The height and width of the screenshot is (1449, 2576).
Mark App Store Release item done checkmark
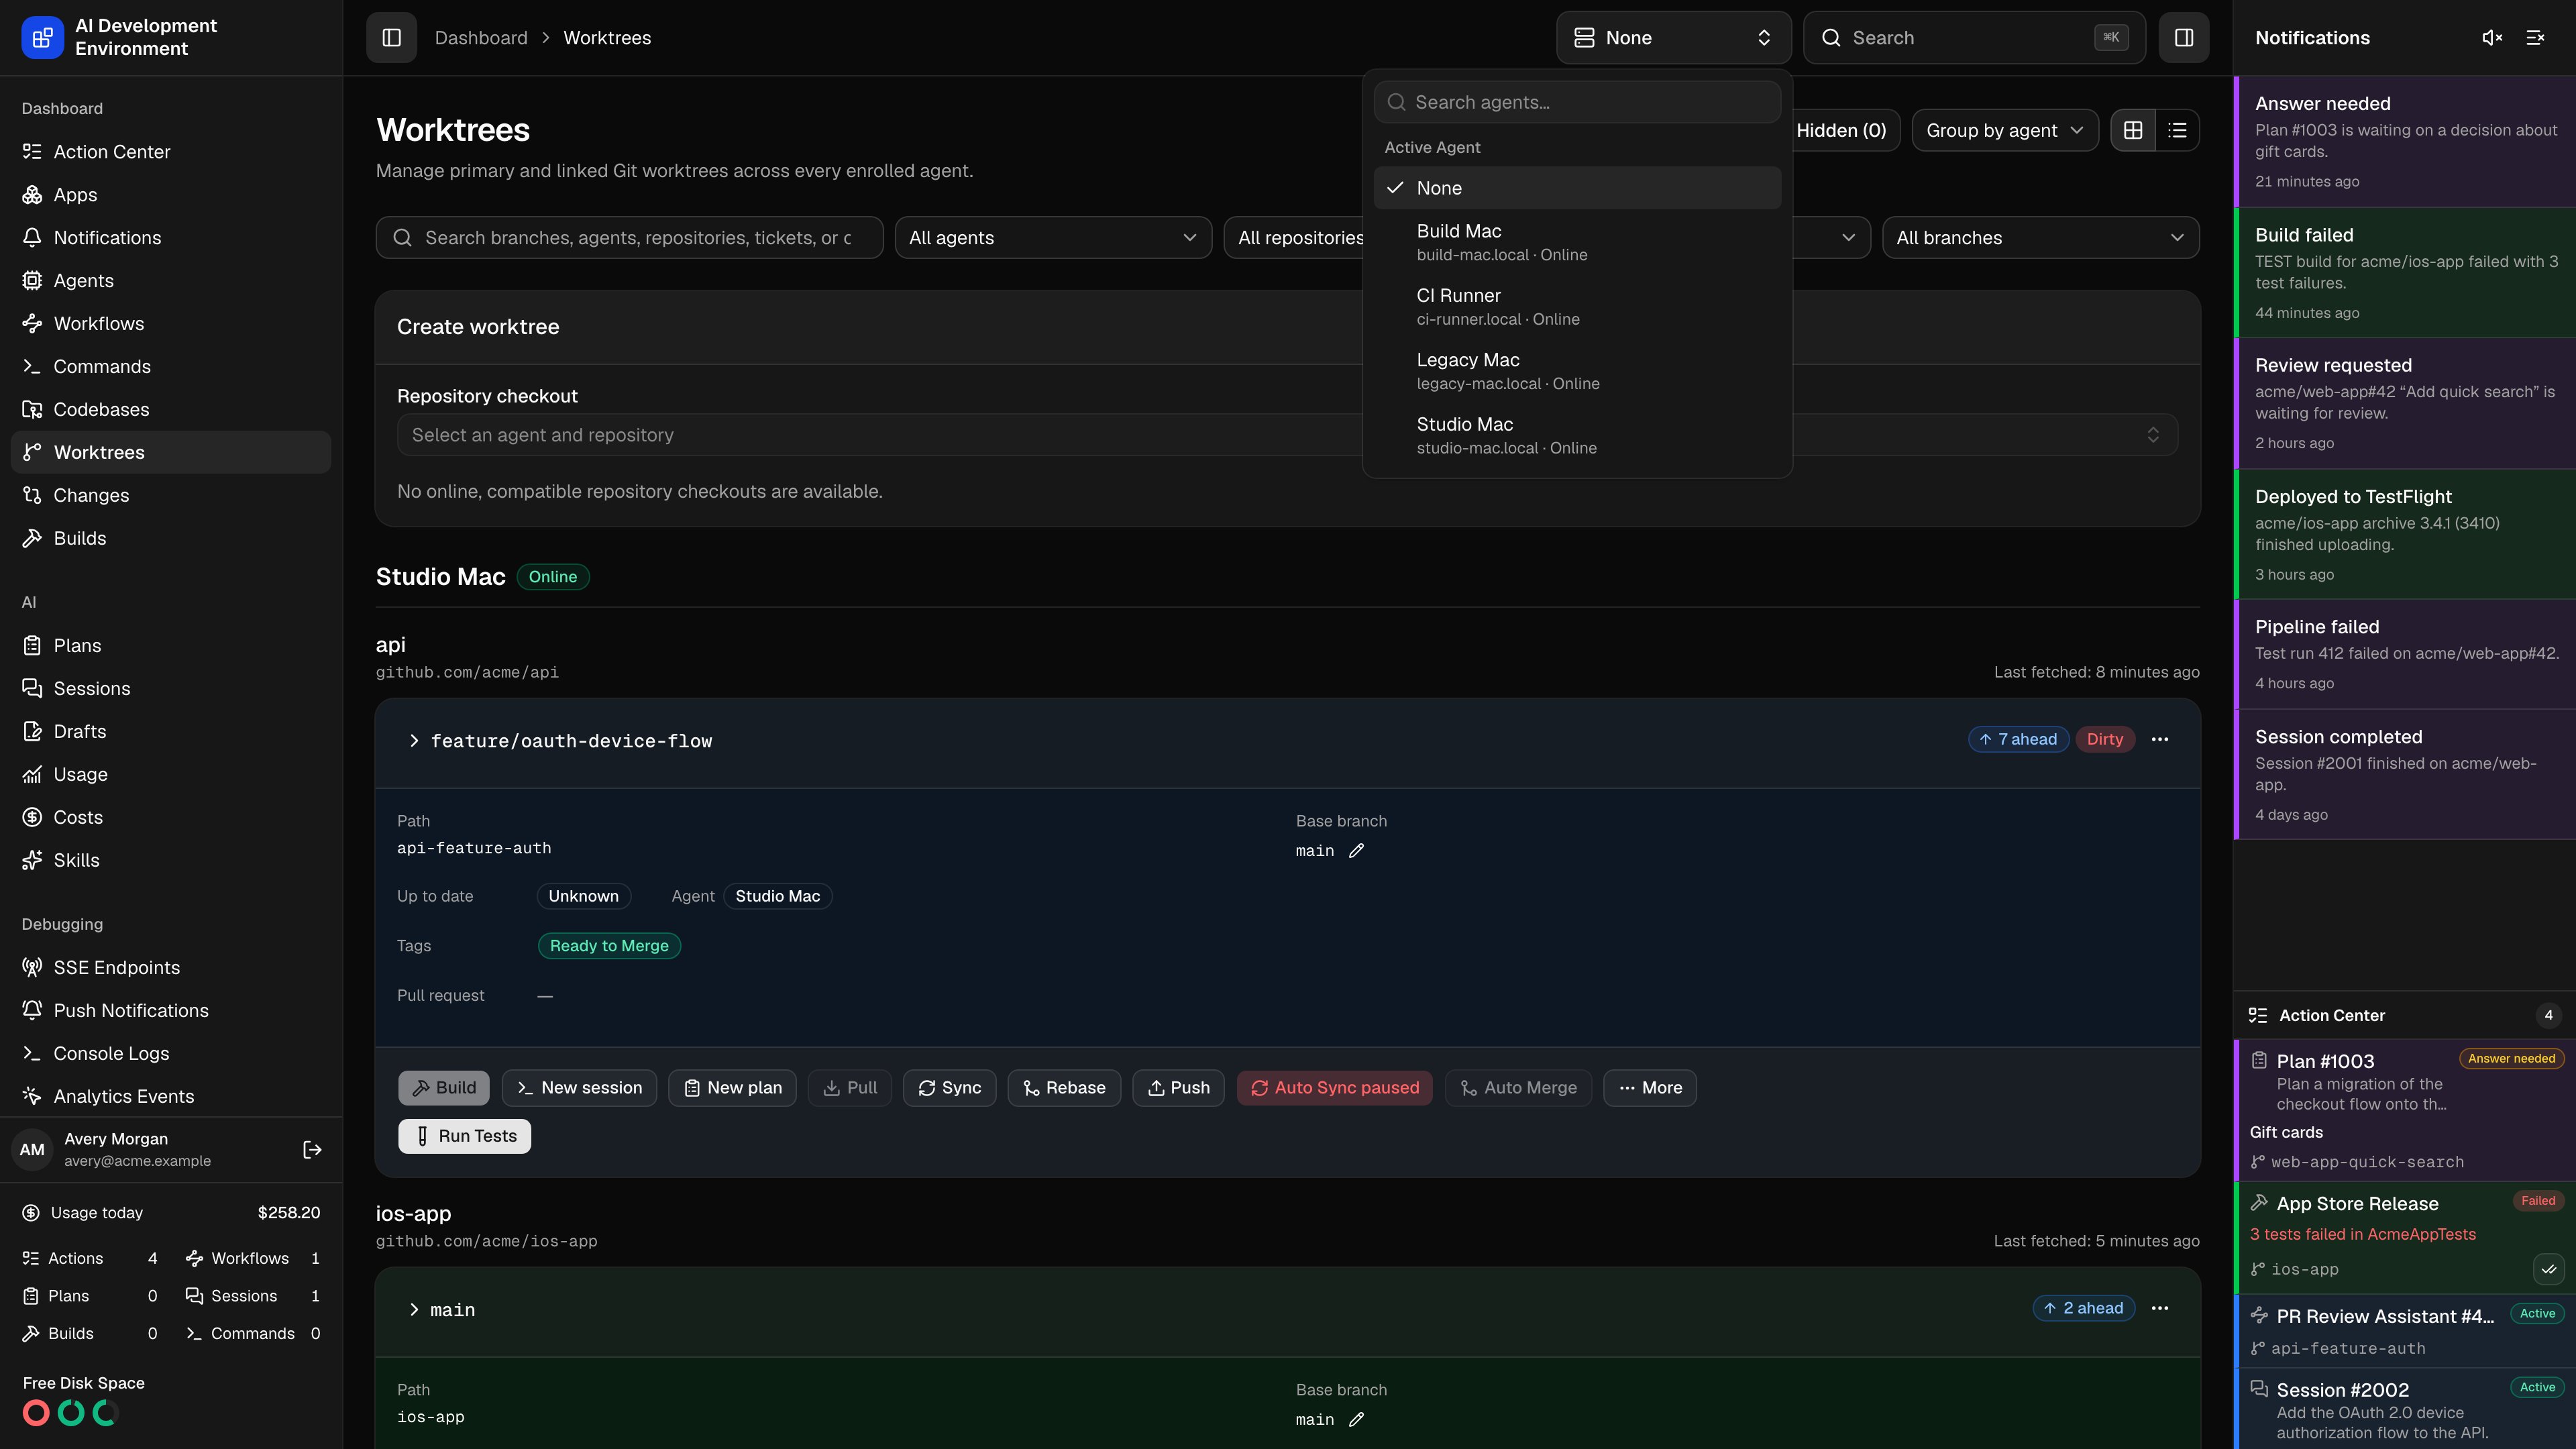click(2549, 1269)
